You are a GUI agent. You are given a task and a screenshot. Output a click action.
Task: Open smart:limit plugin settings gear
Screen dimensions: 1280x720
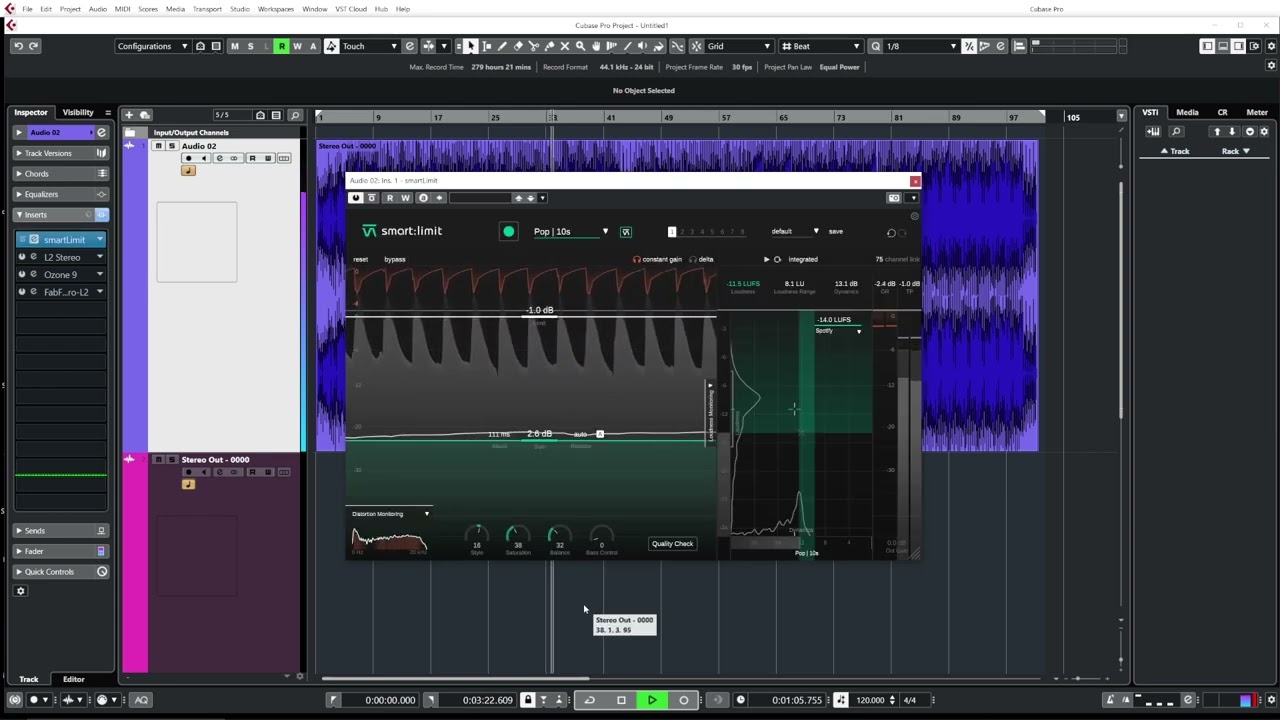pos(914,216)
